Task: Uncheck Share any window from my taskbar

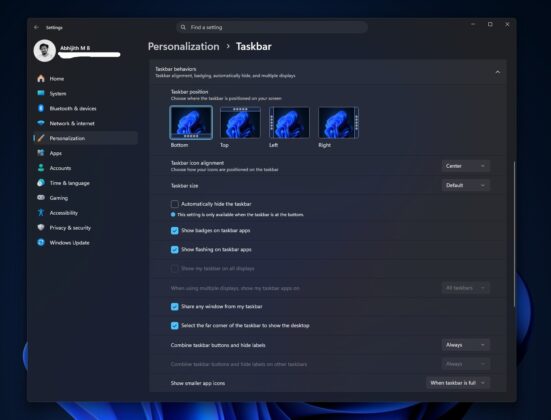Action: (x=175, y=306)
